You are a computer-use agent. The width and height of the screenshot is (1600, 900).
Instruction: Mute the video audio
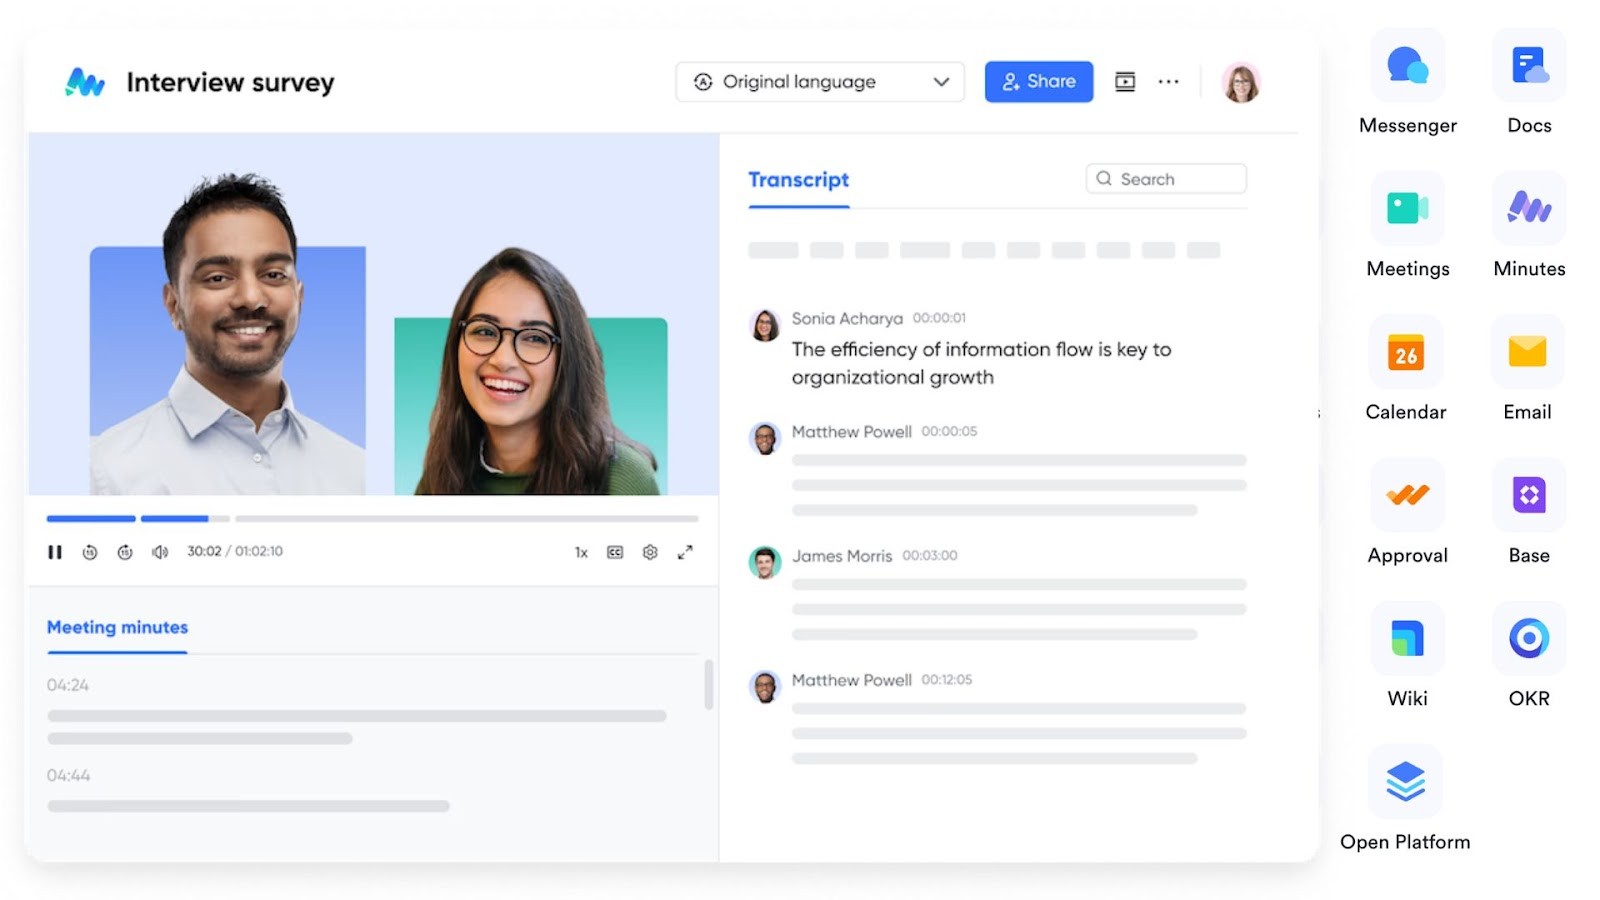tap(160, 551)
